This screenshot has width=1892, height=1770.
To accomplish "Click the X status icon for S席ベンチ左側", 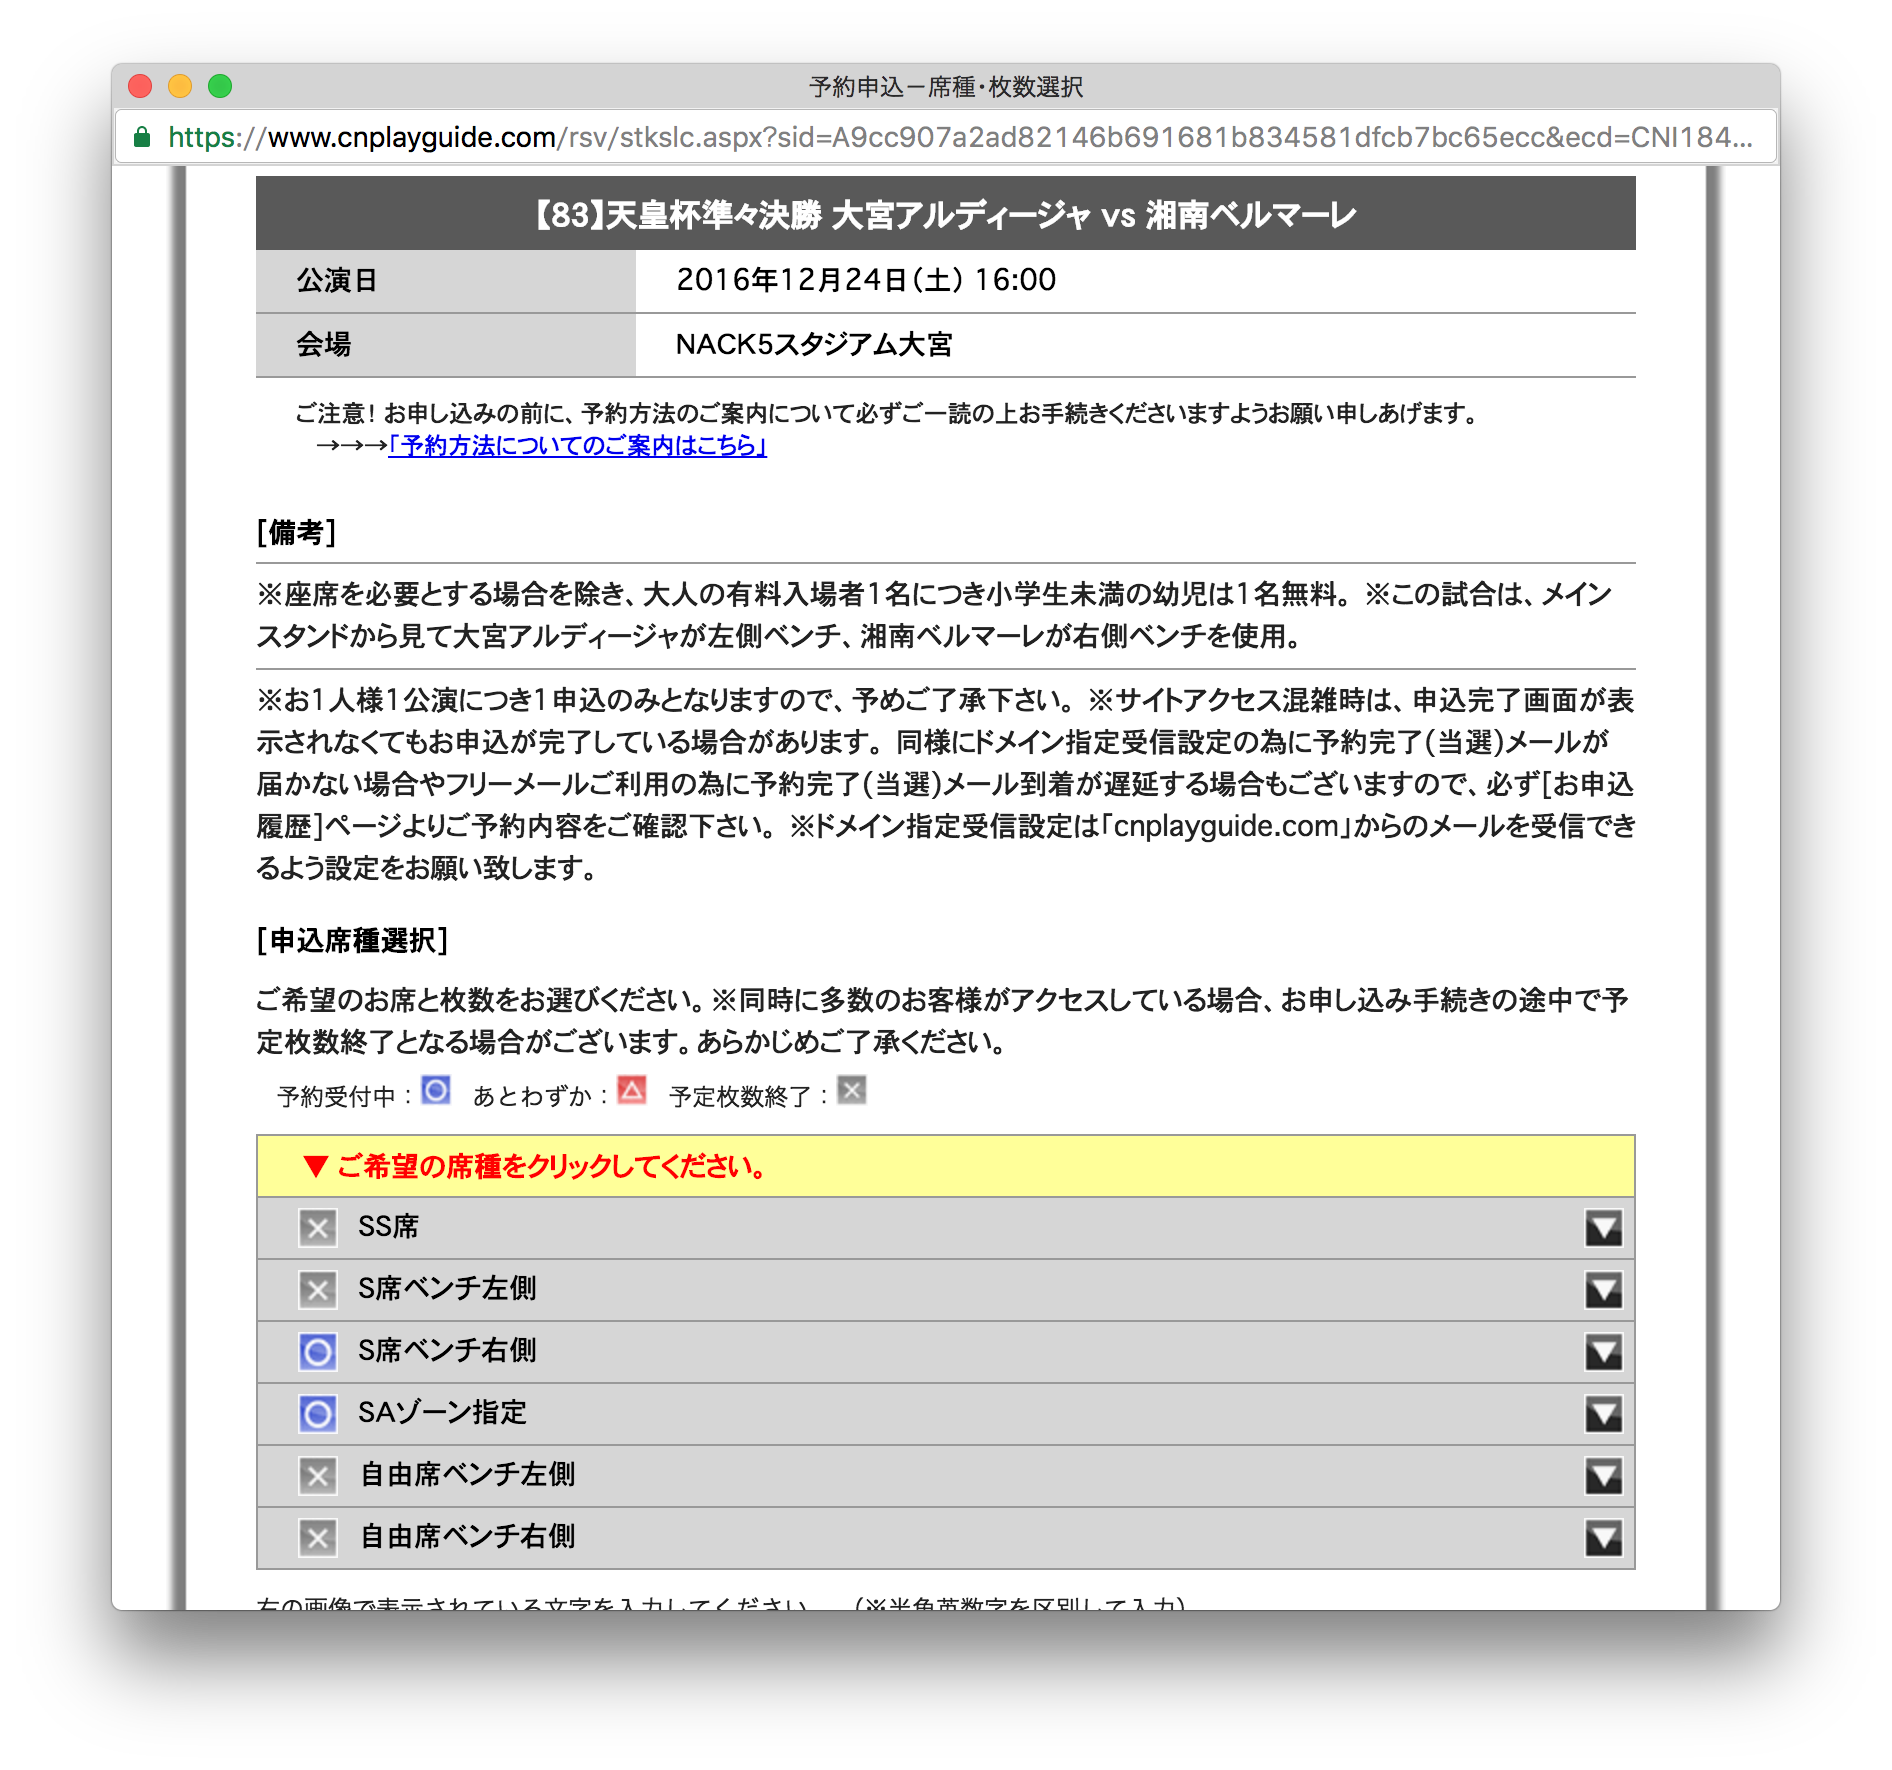I will click(x=317, y=1290).
